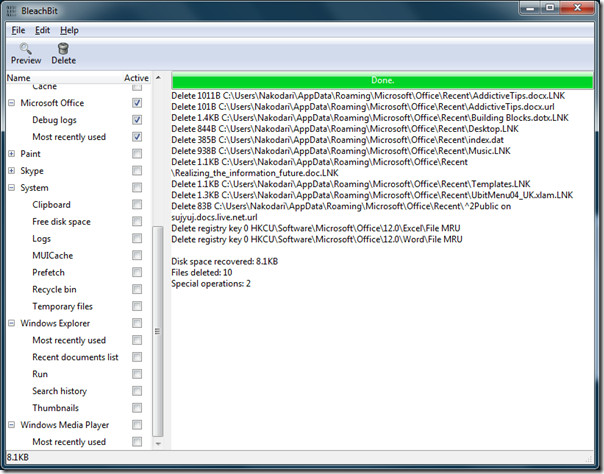Collapse the Windows Explorer tree node
Image resolution: width=604 pixels, height=474 pixels.
click(x=12, y=323)
